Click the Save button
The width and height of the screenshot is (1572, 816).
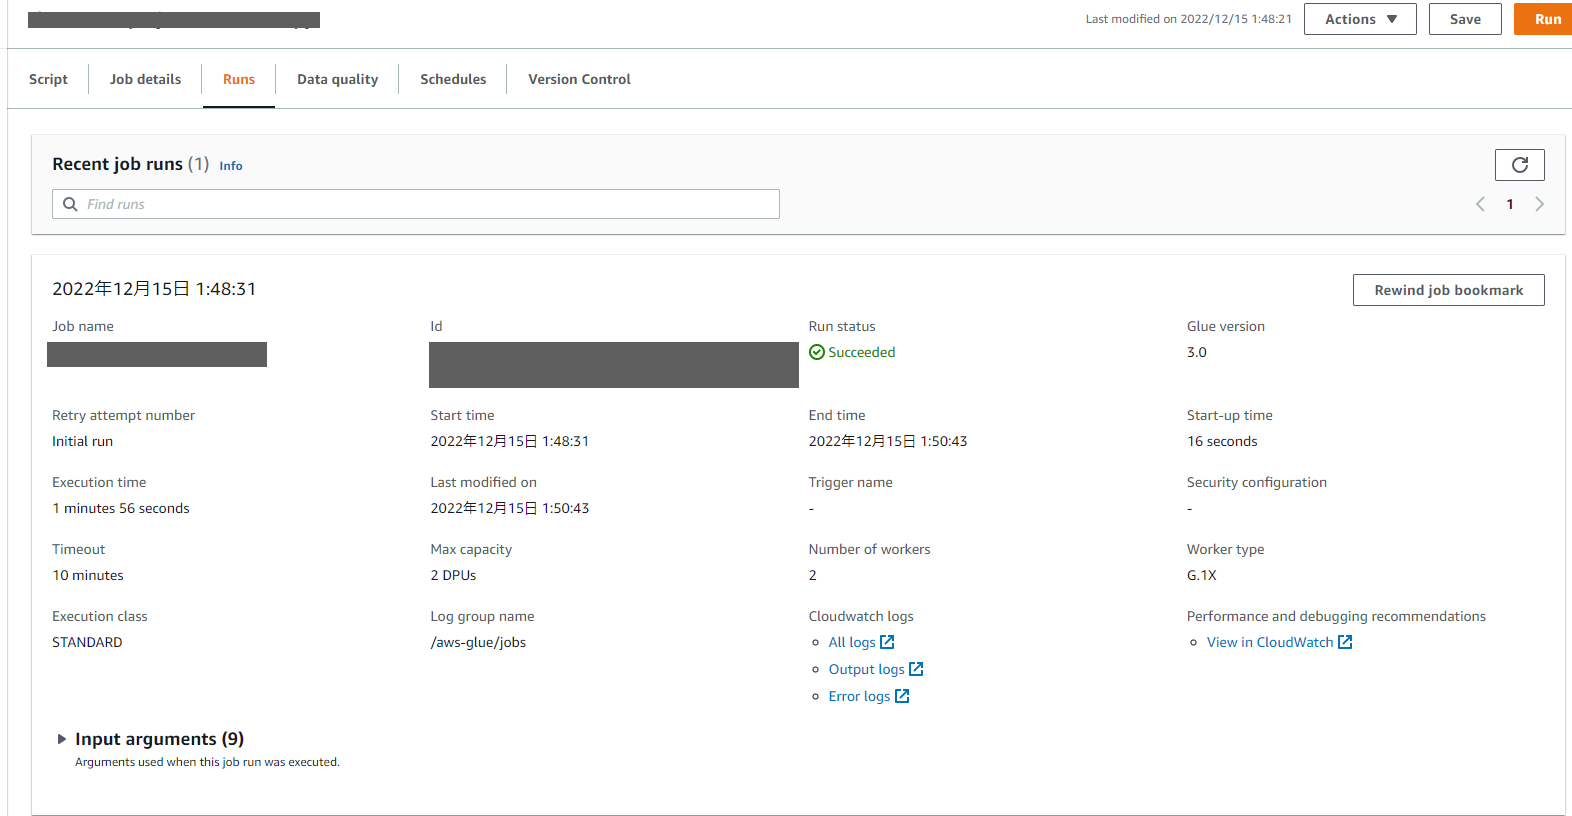(1464, 19)
